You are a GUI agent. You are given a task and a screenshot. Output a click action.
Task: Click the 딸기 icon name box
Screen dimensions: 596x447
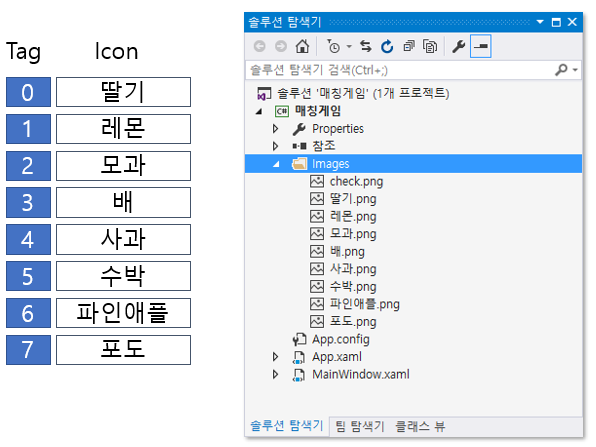click(x=124, y=92)
